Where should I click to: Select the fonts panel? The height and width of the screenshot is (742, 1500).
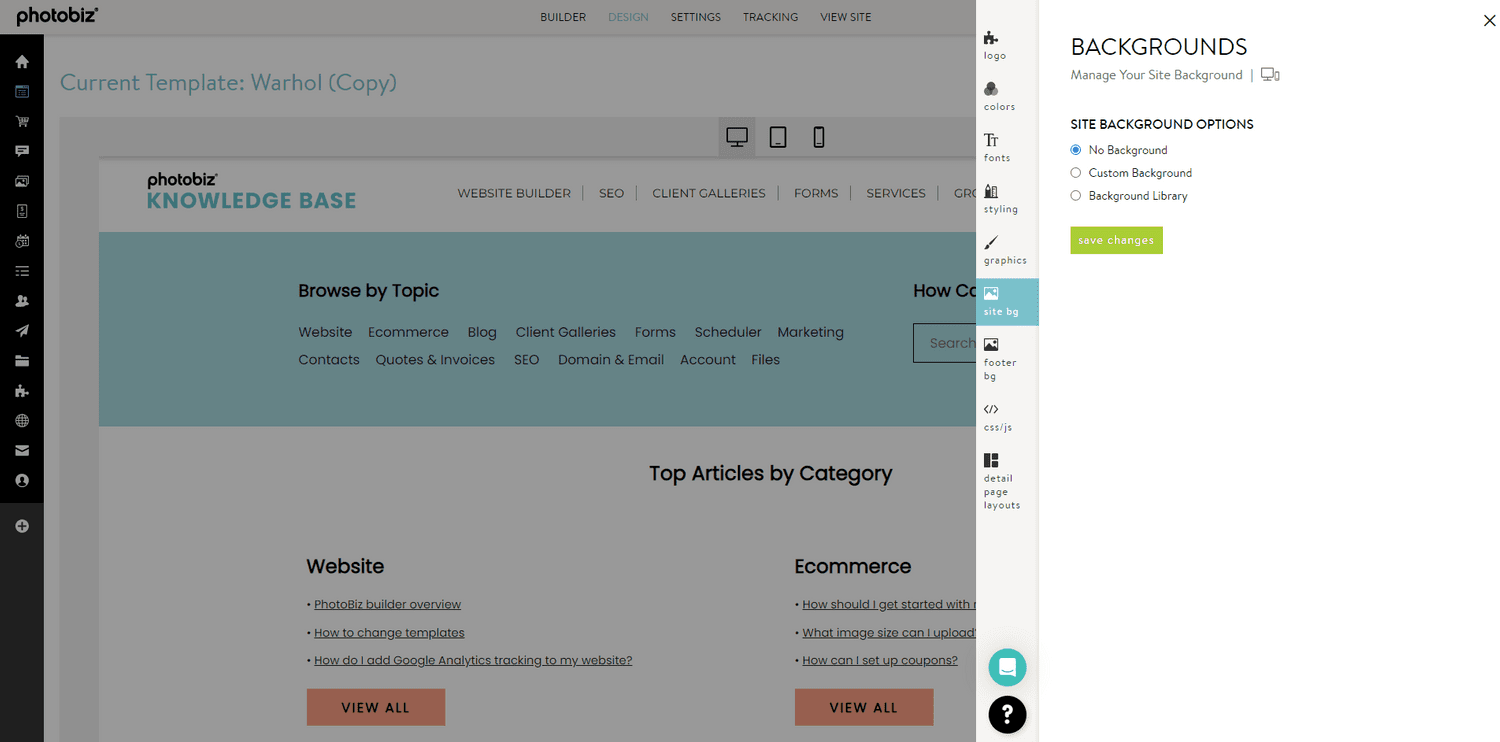pos(996,148)
